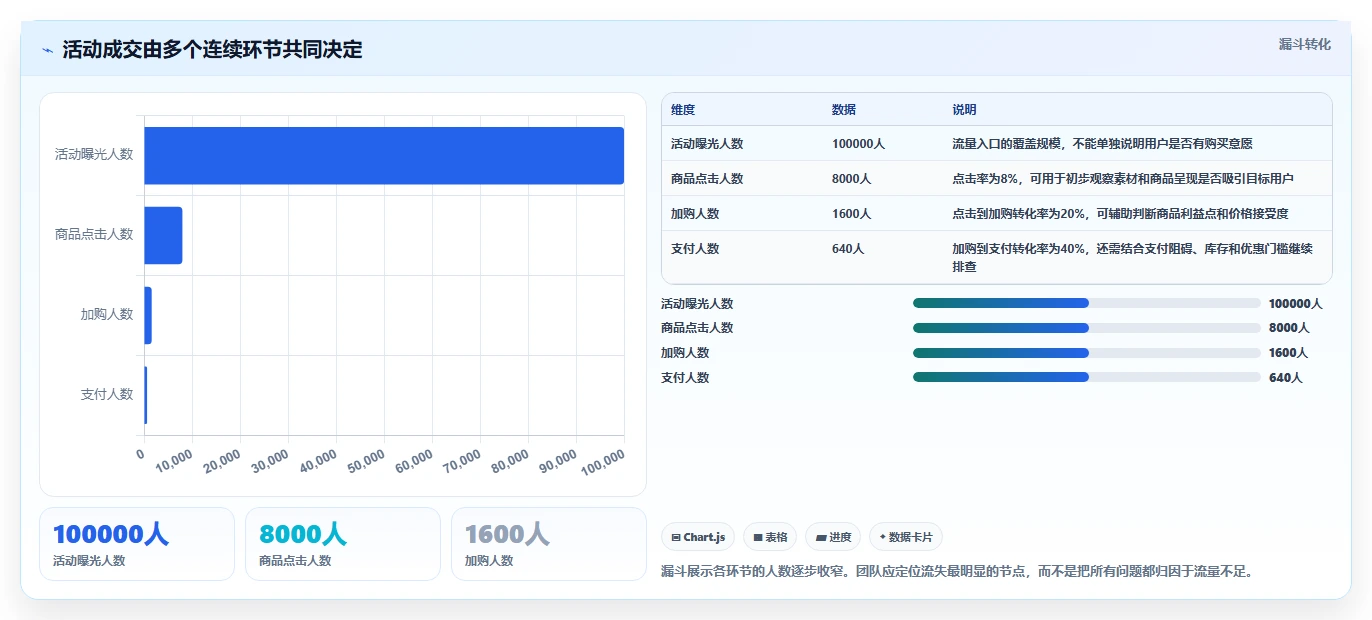Screen dimensions: 1372x620
Task: Click the description starting with 点击率为8%
Action: coord(1123,178)
